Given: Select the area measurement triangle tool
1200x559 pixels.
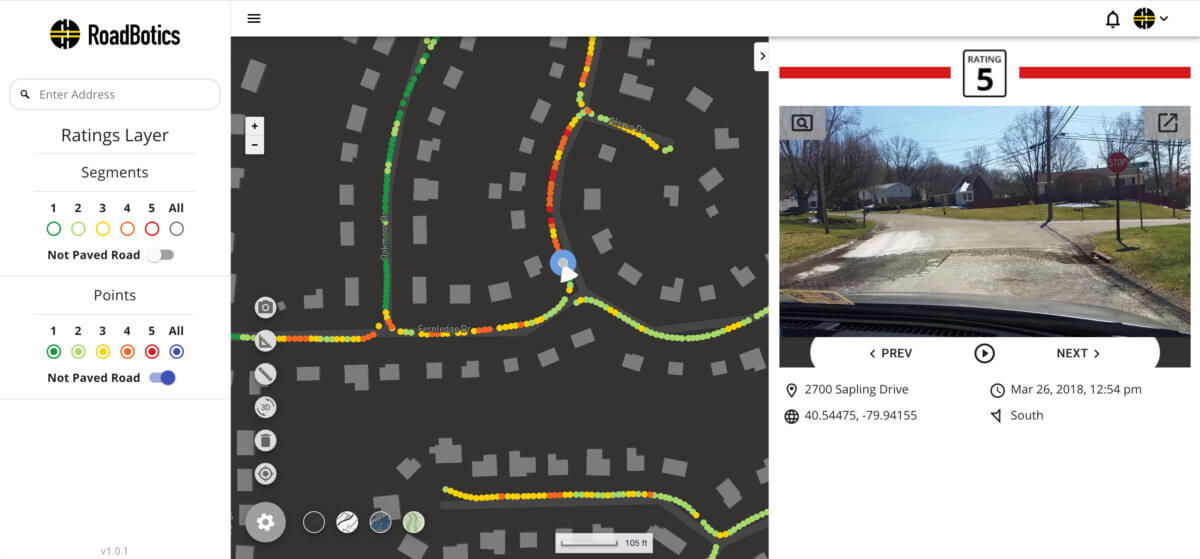Looking at the screenshot, I should point(265,341).
